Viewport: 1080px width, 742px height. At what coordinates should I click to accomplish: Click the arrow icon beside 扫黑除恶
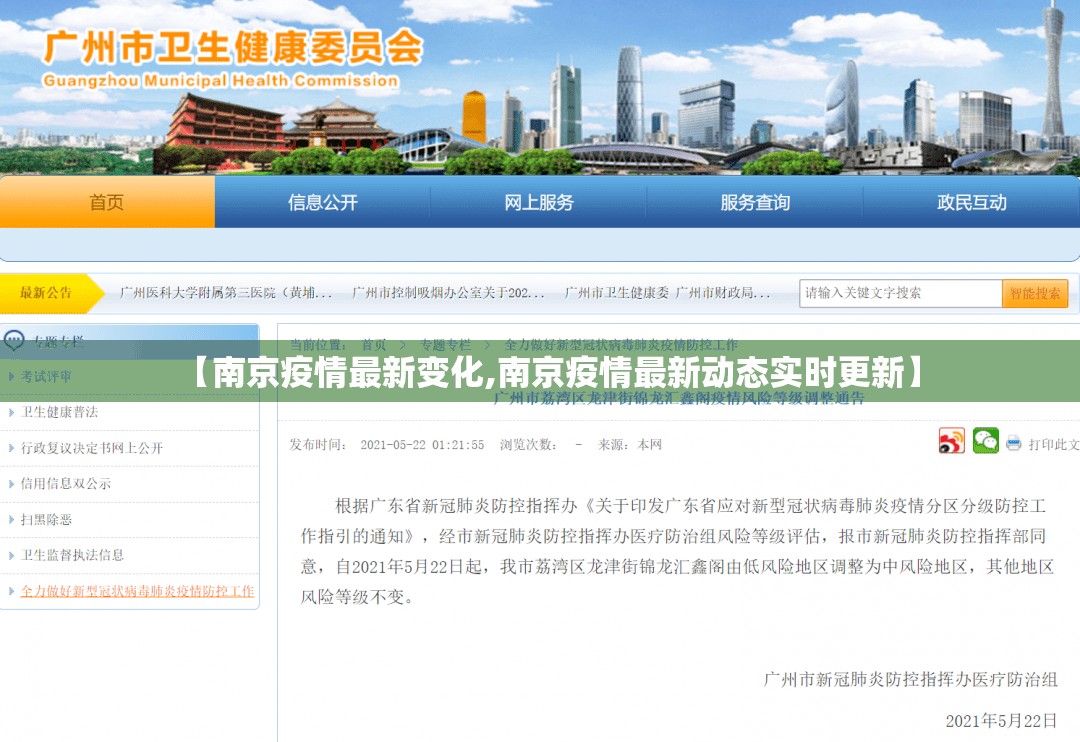12,520
